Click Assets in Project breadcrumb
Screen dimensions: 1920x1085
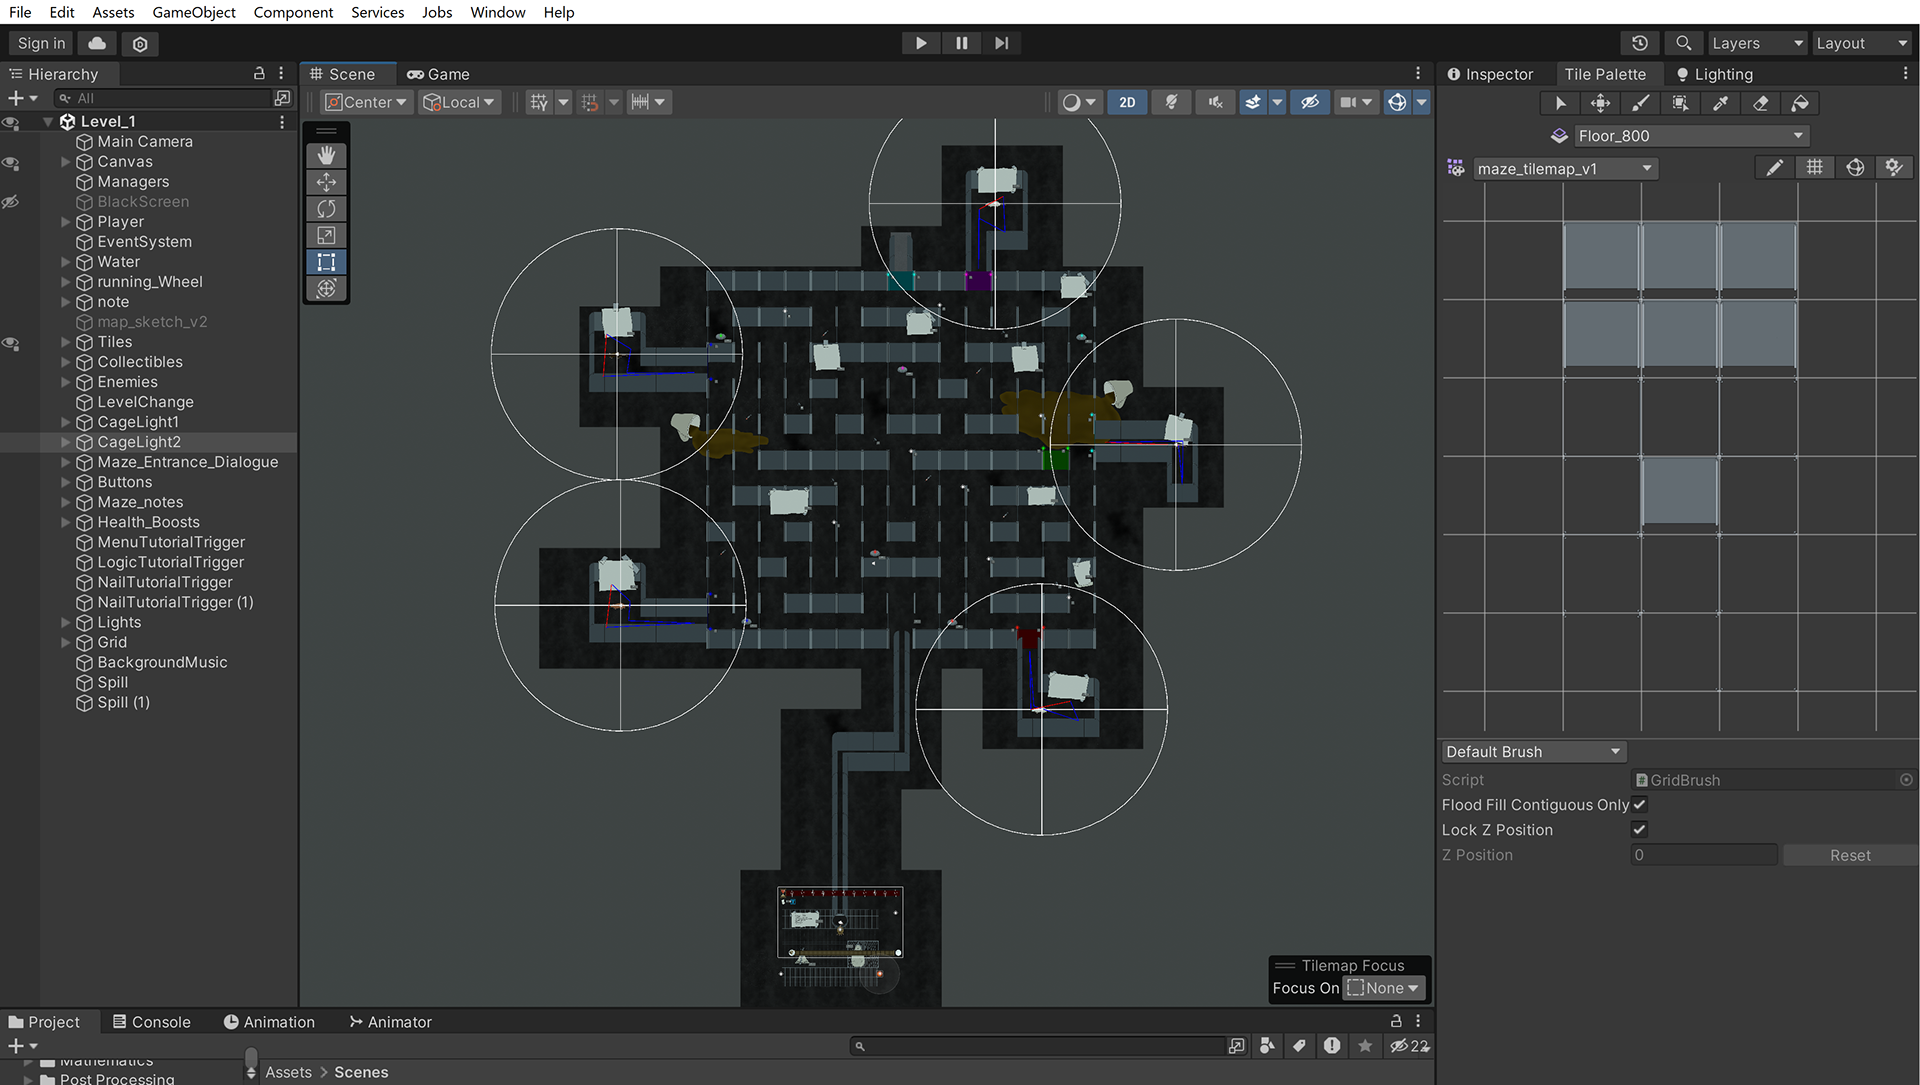[288, 1072]
